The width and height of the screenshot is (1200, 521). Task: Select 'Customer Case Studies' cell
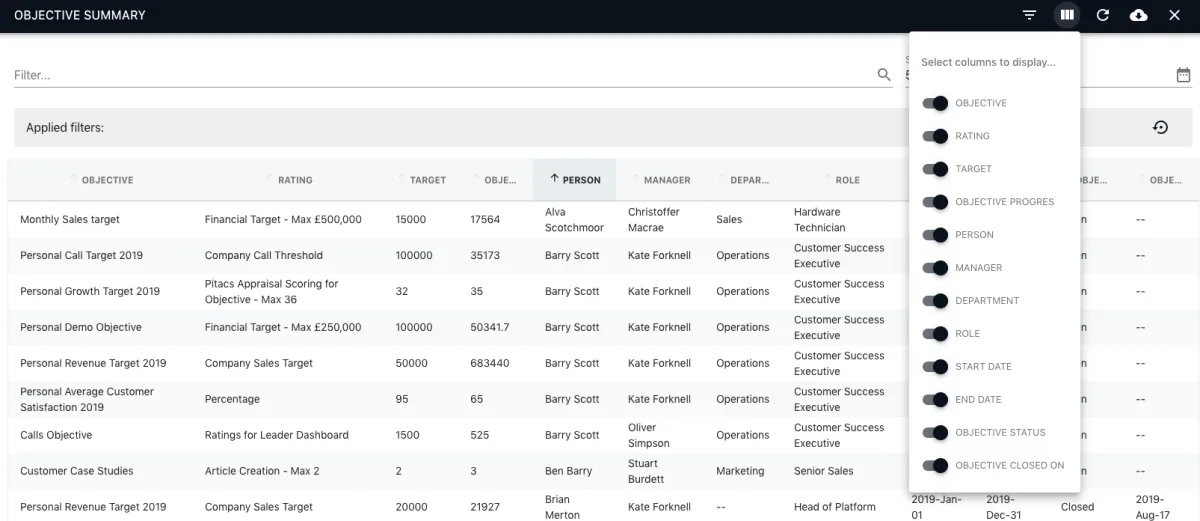(x=76, y=471)
